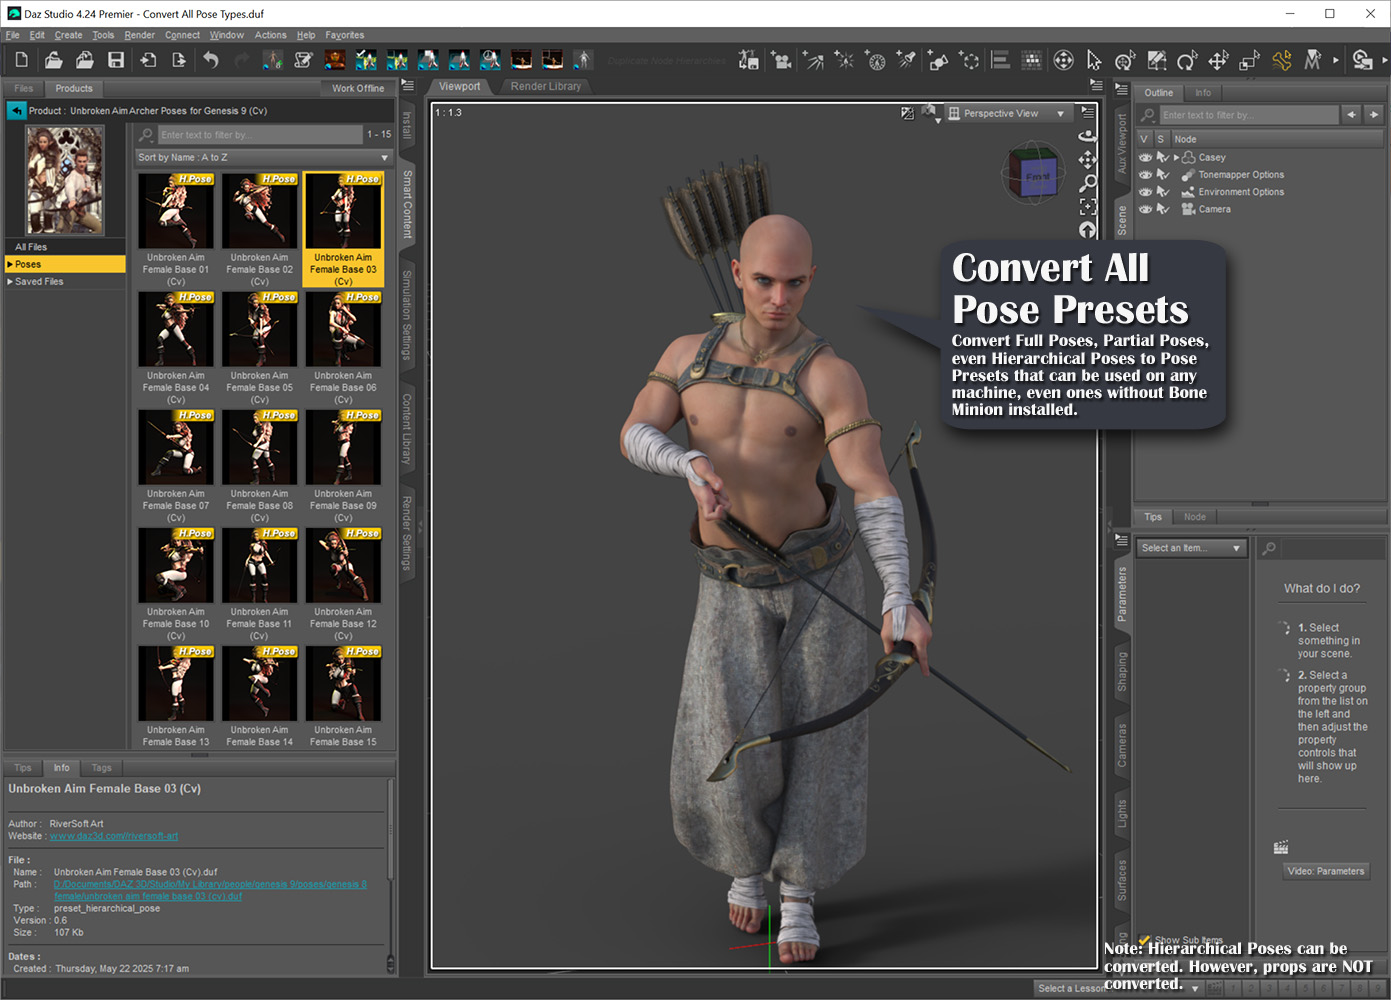Hide the Casey node in the Scene
Viewport: 1391px width, 1000px height.
[1144, 157]
